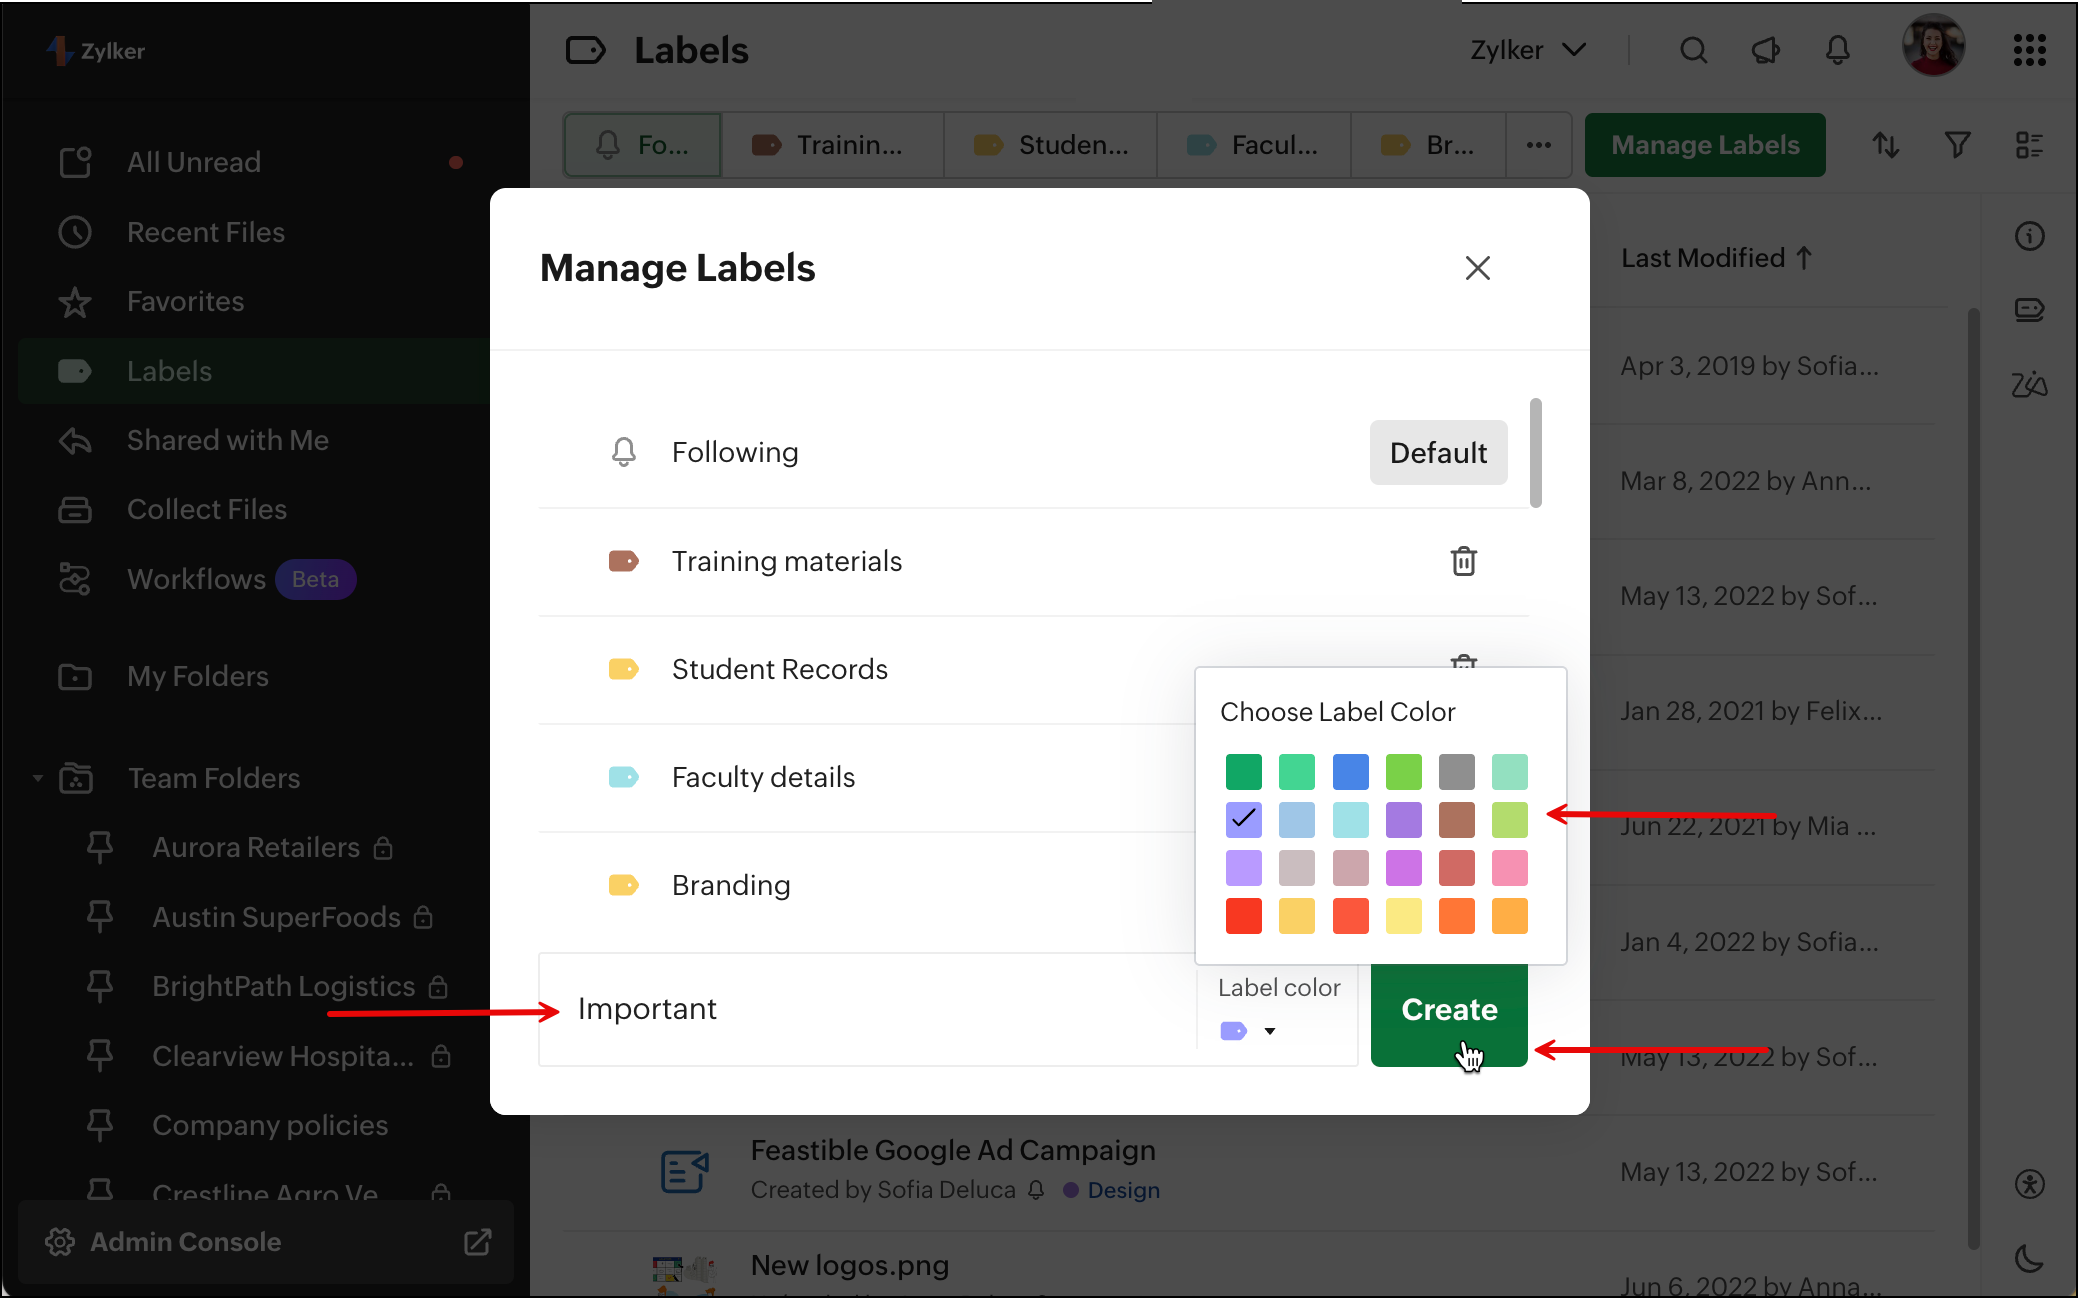2078x1298 pixels.
Task: Pick the bright red color swatch
Action: (x=1243, y=916)
